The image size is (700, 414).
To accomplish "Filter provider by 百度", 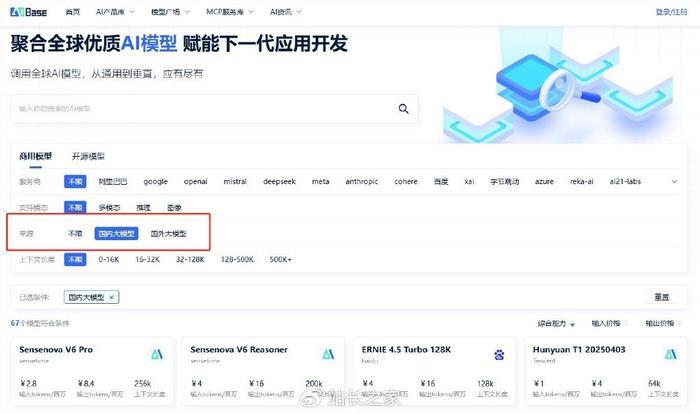I will point(441,181).
